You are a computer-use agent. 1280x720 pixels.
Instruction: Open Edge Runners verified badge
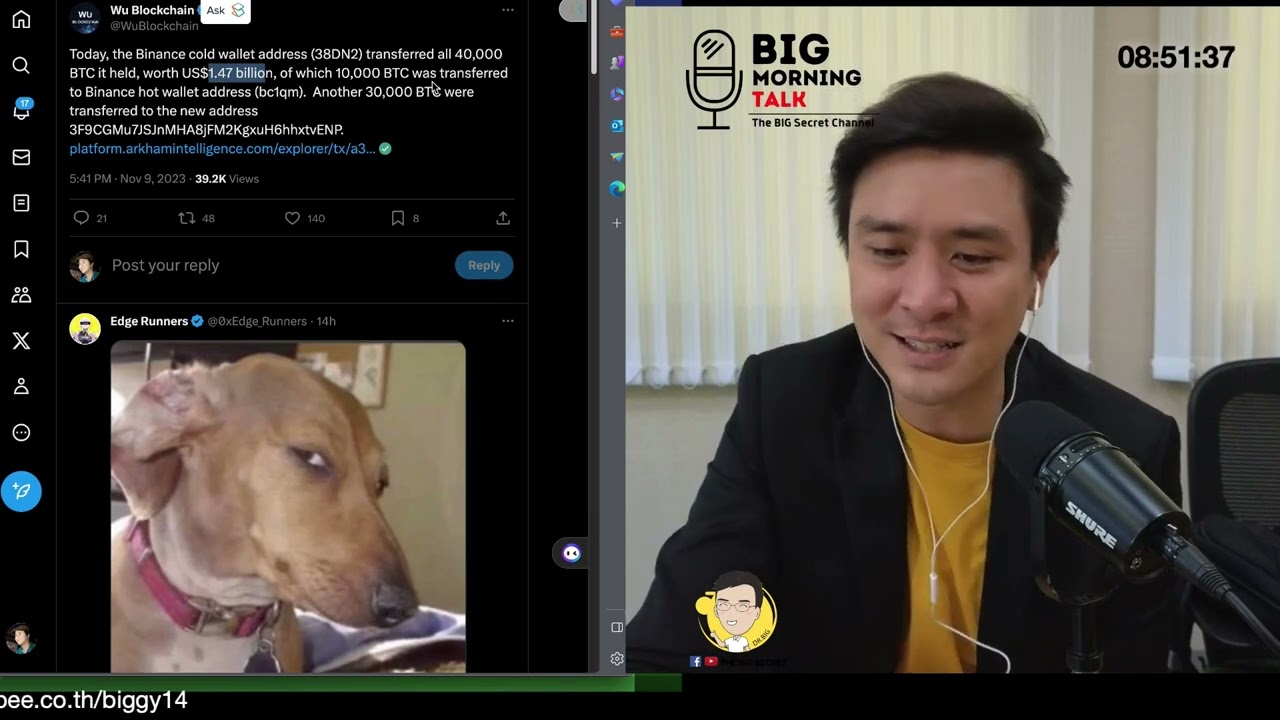tap(197, 321)
